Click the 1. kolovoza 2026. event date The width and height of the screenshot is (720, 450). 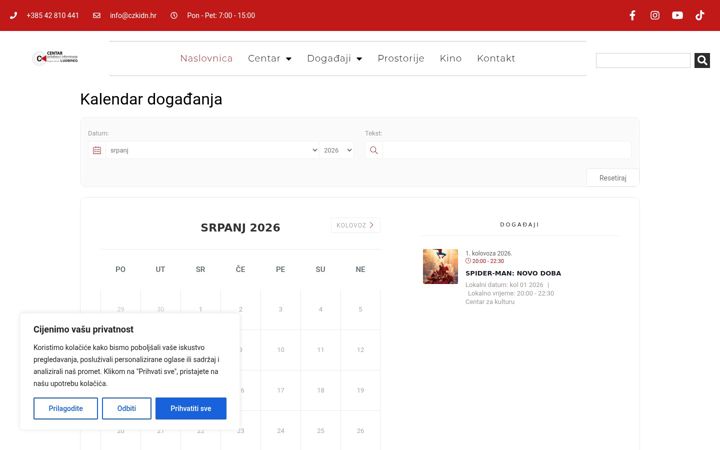pyautogui.click(x=489, y=253)
